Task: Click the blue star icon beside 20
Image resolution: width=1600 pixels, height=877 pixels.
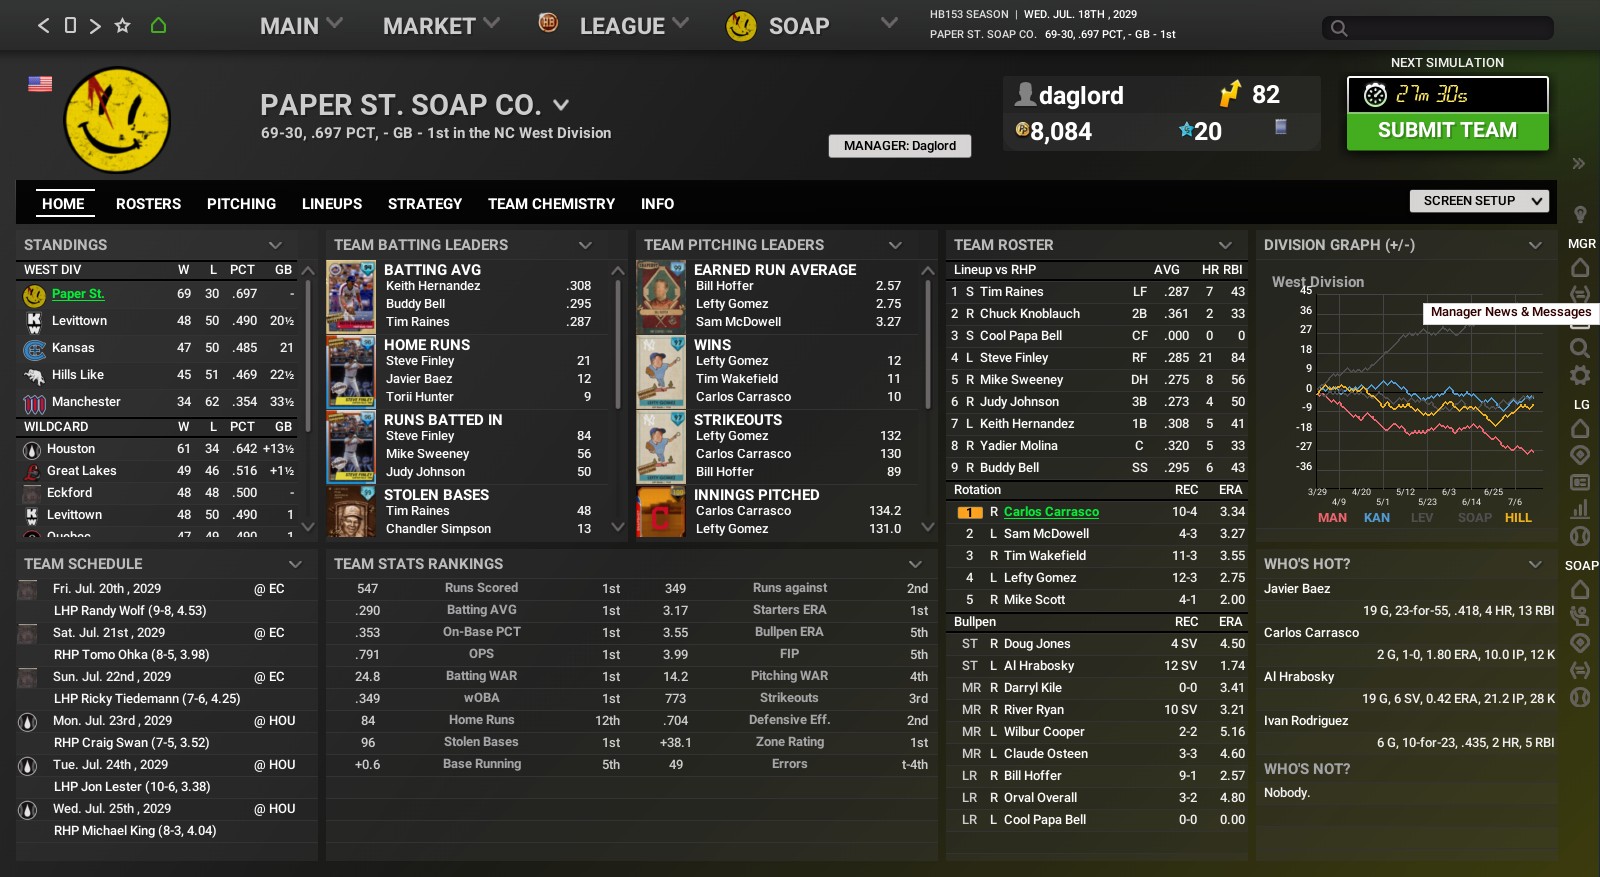Action: (x=1186, y=129)
